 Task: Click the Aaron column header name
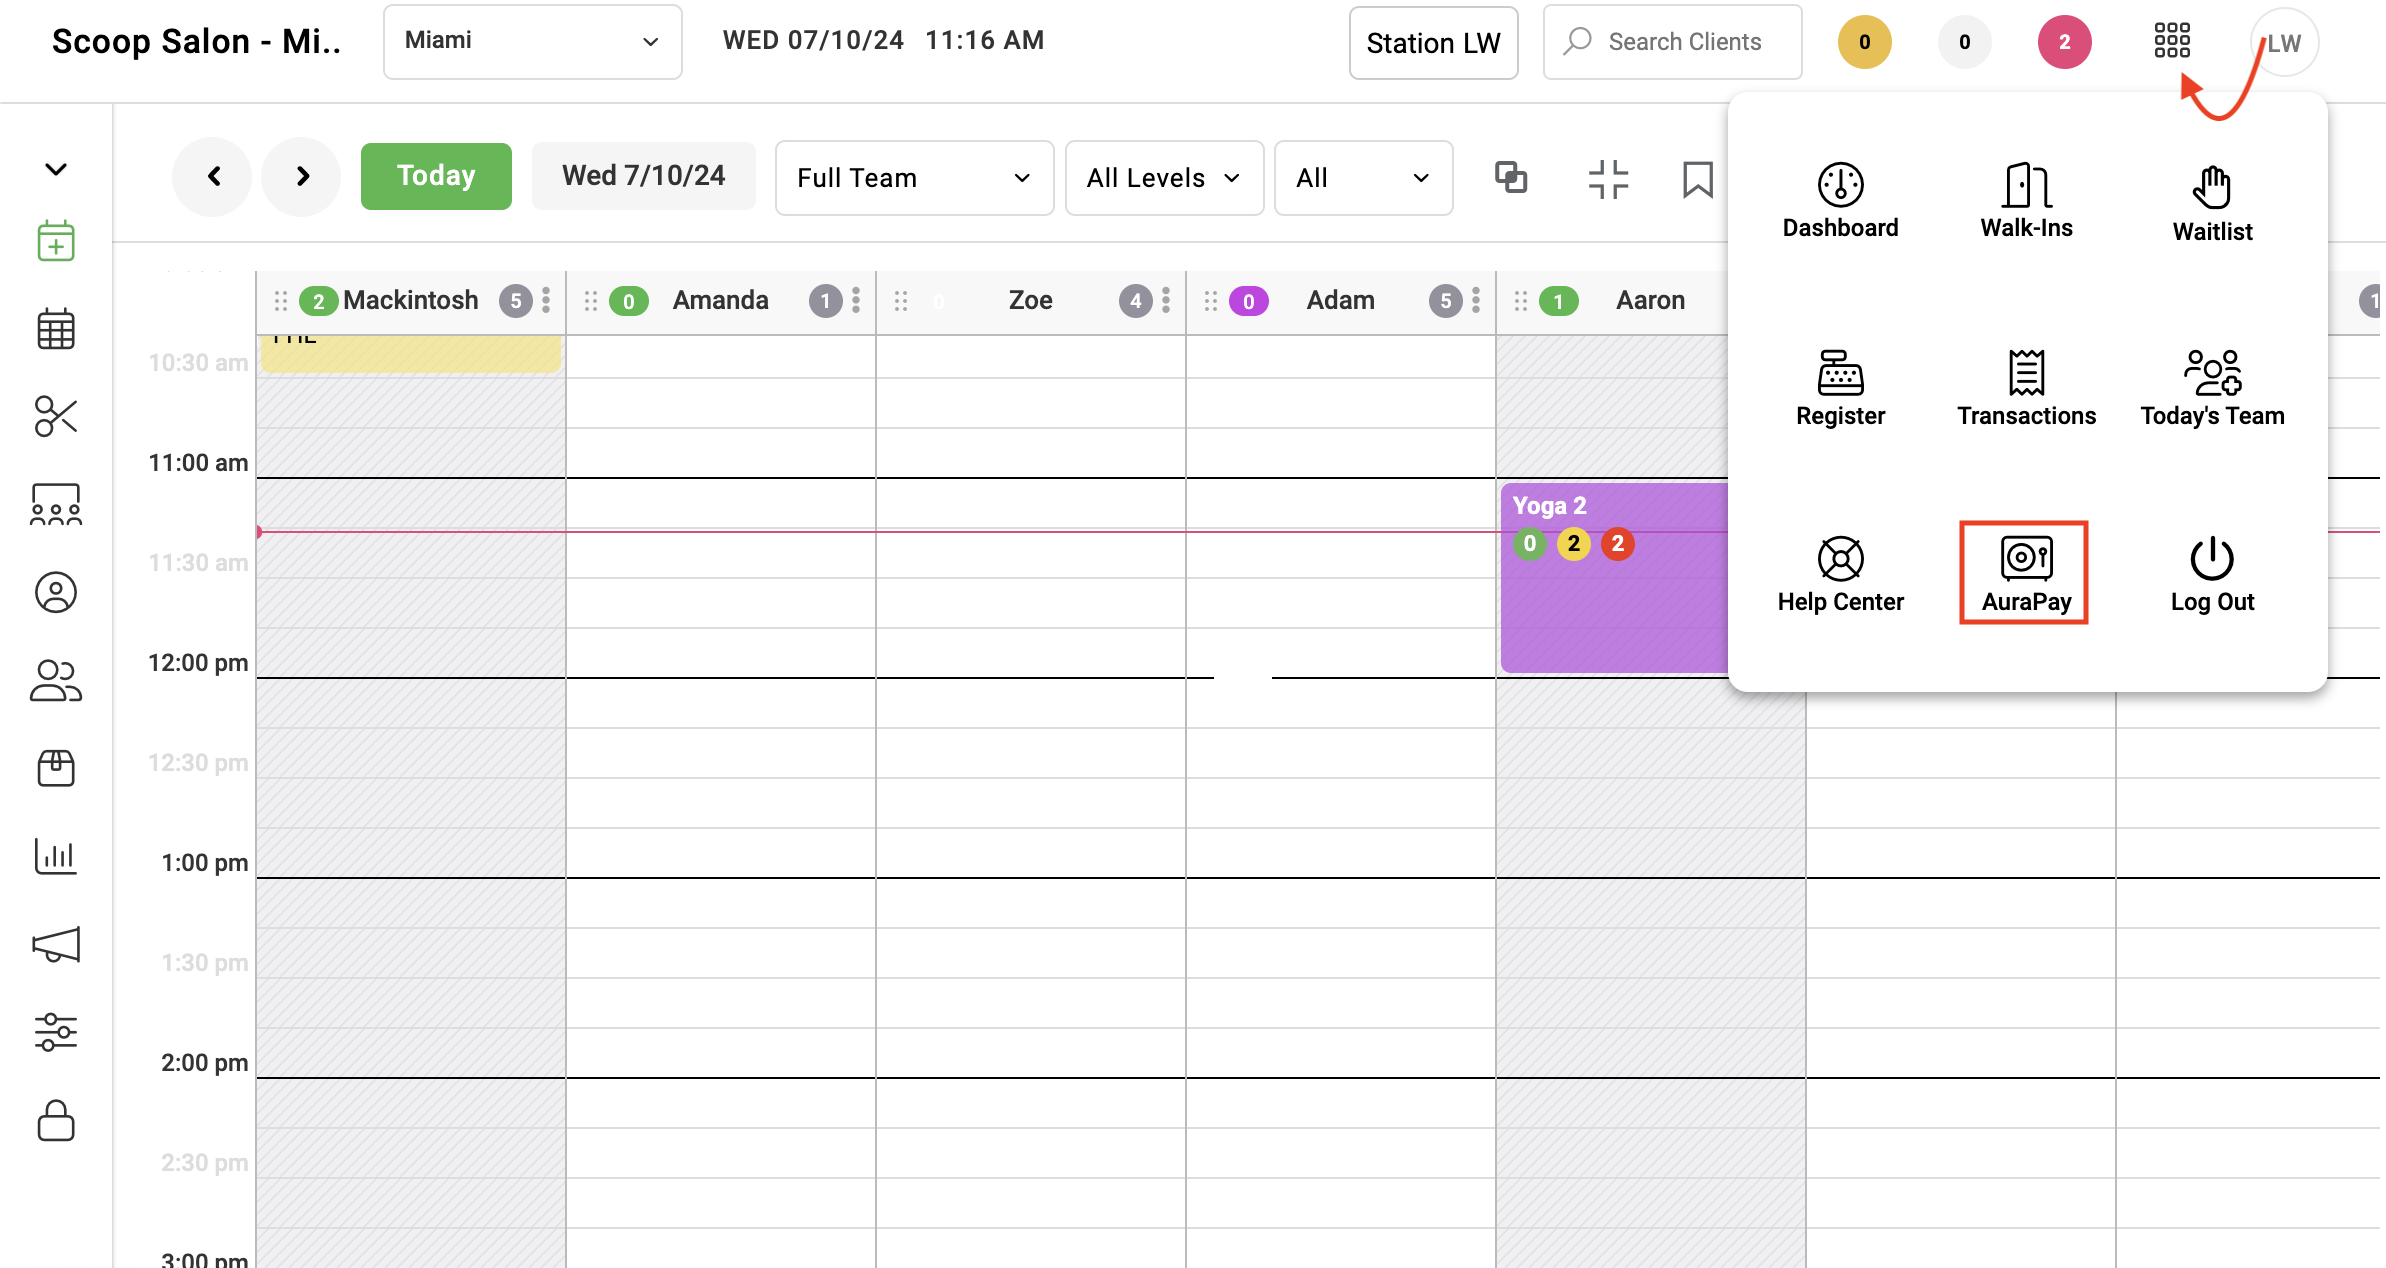click(1650, 300)
